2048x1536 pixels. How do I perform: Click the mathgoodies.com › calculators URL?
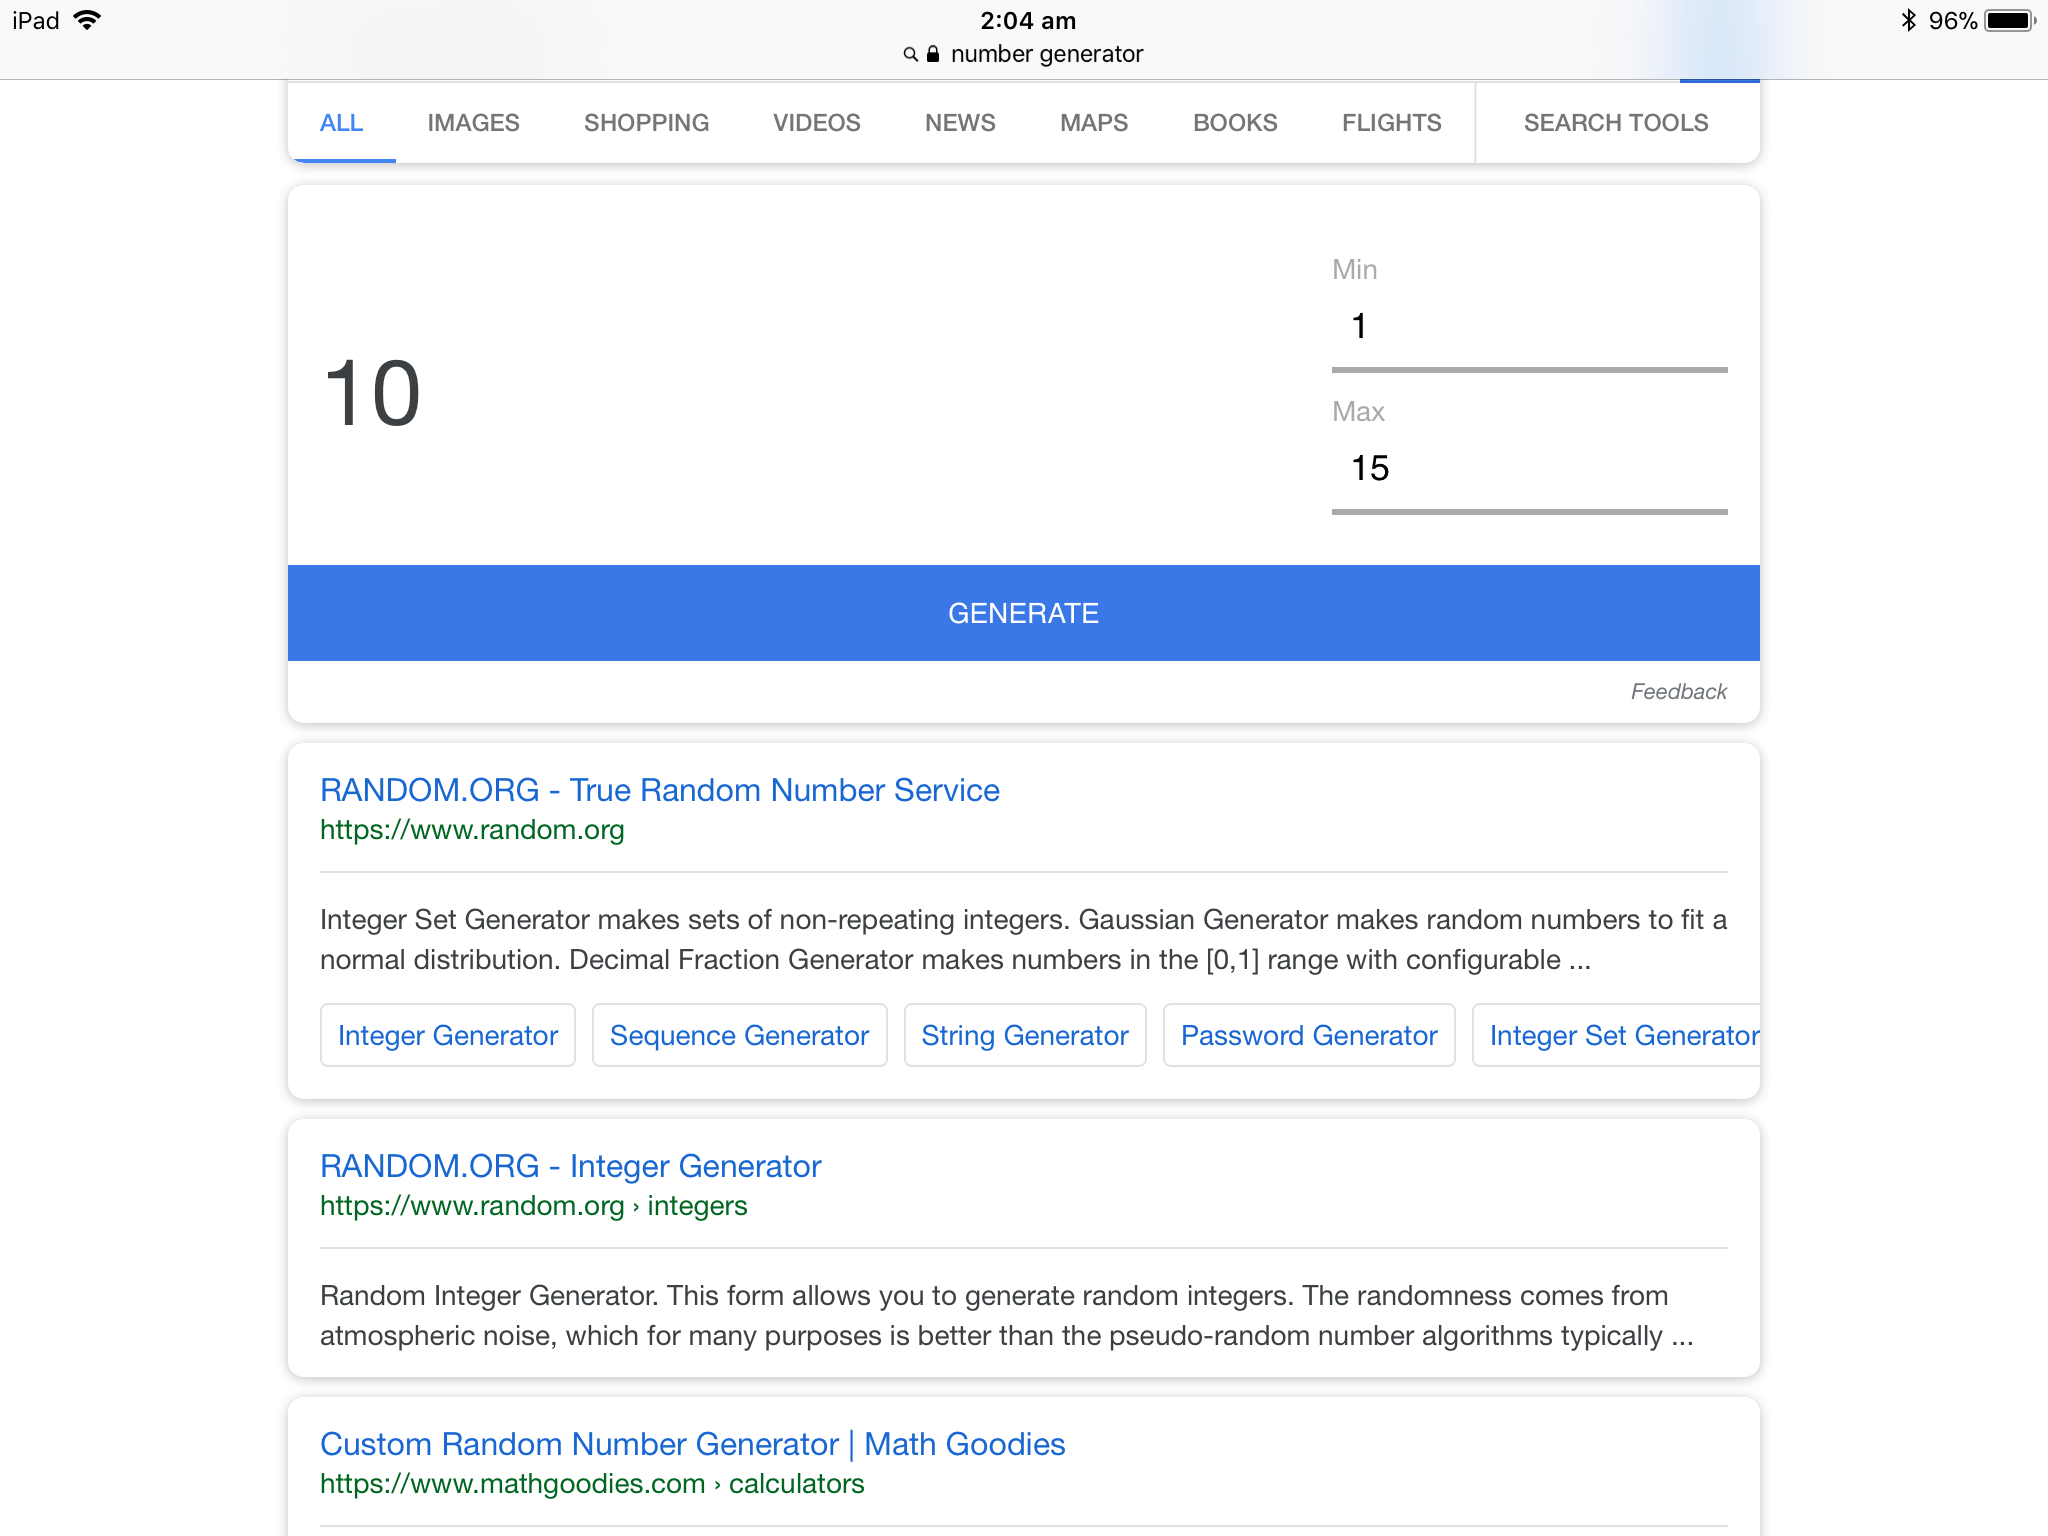pos(592,1484)
